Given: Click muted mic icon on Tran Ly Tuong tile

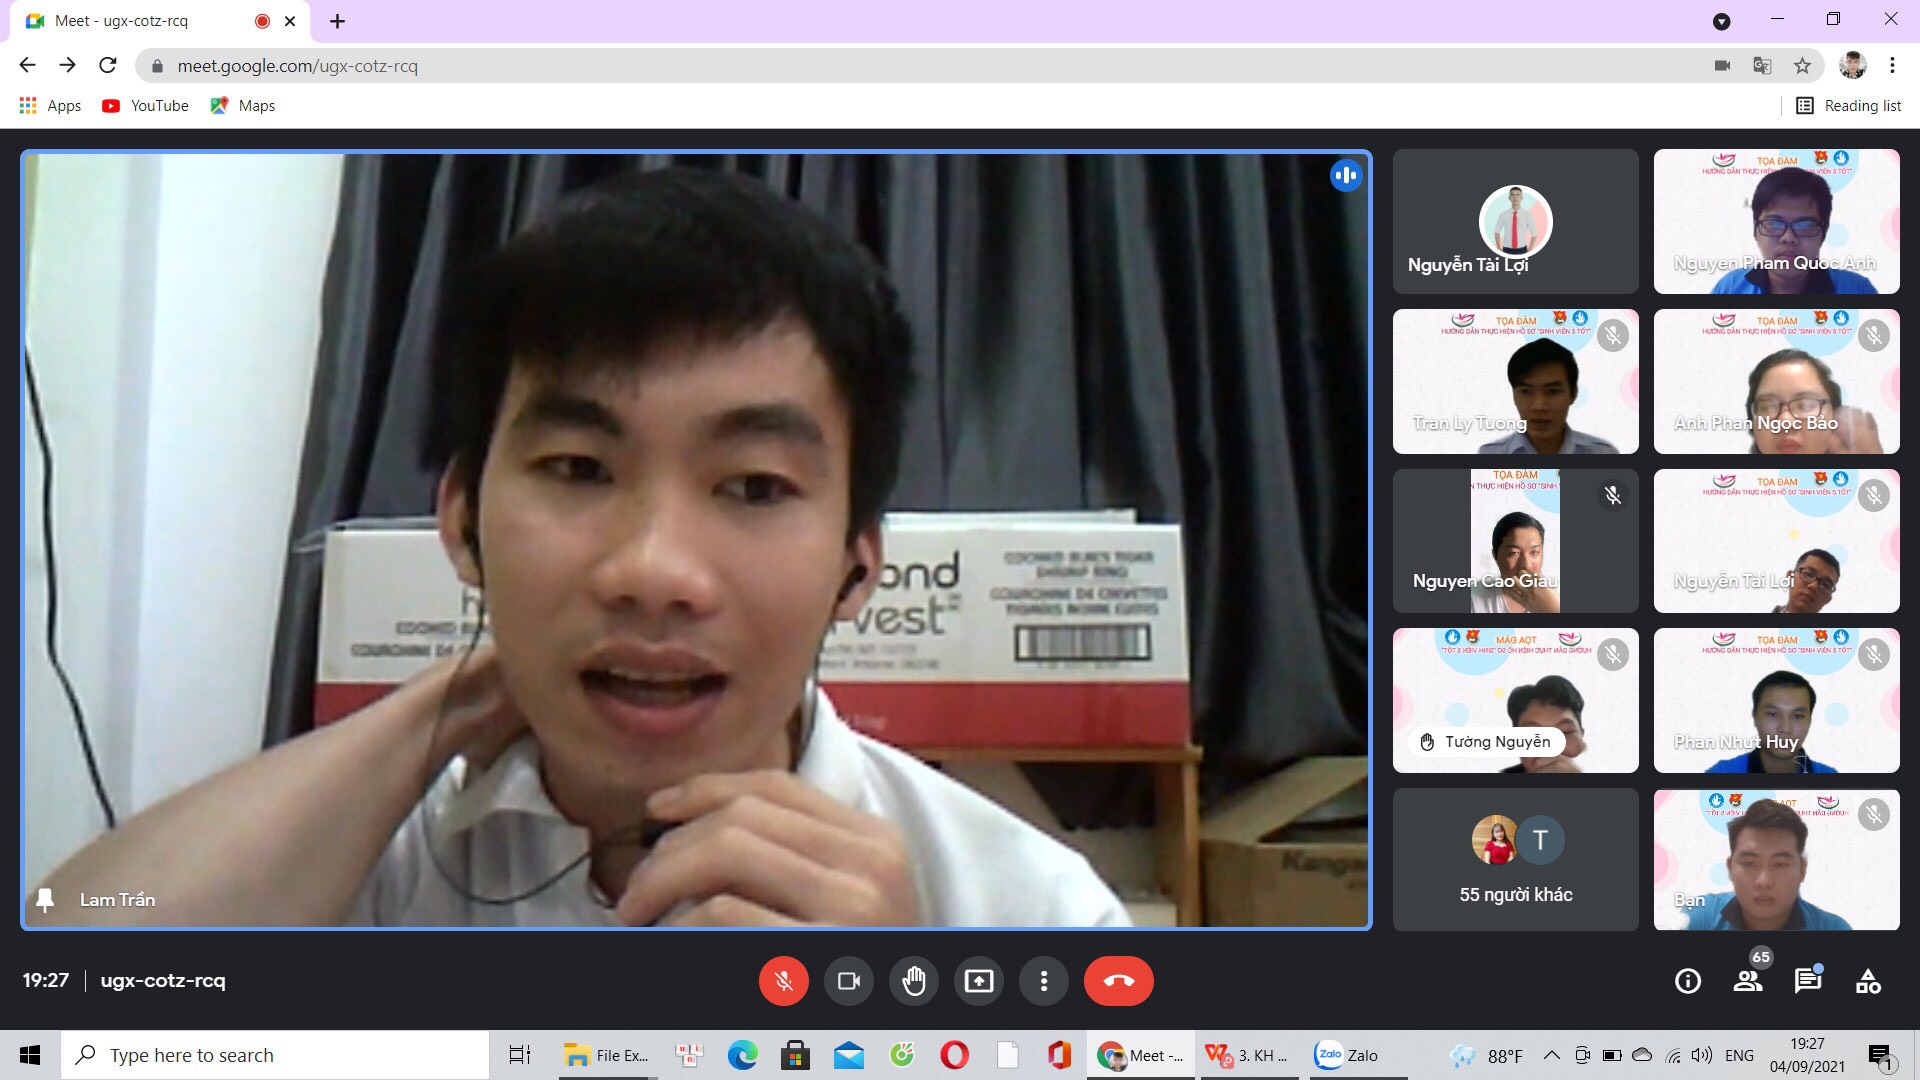Looking at the screenshot, I should click(1612, 335).
